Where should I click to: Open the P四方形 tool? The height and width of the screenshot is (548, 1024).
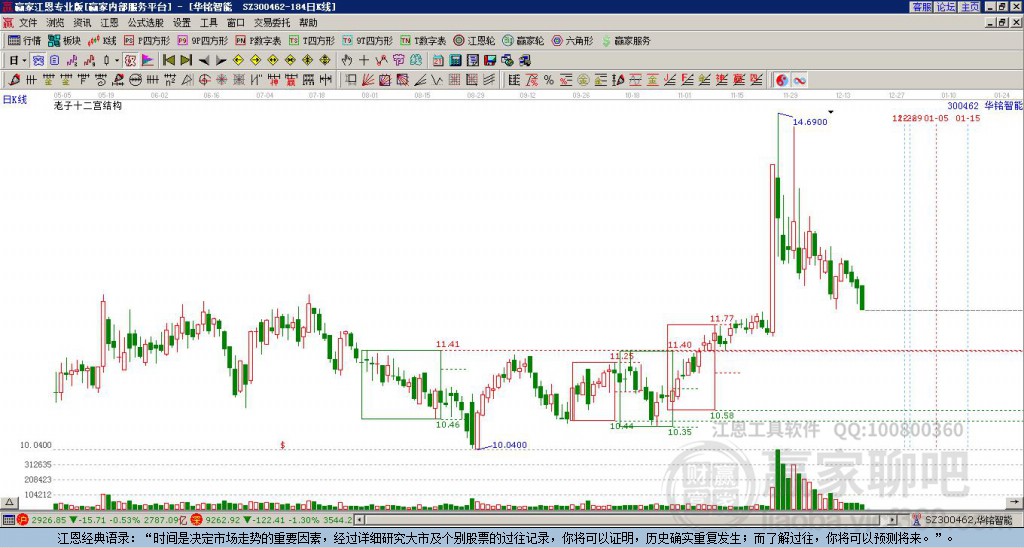click(147, 40)
